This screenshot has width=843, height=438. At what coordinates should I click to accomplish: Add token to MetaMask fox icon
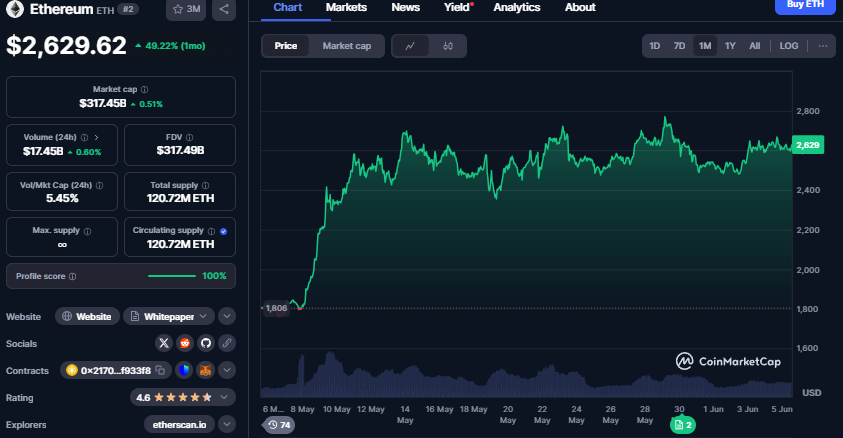pos(205,370)
